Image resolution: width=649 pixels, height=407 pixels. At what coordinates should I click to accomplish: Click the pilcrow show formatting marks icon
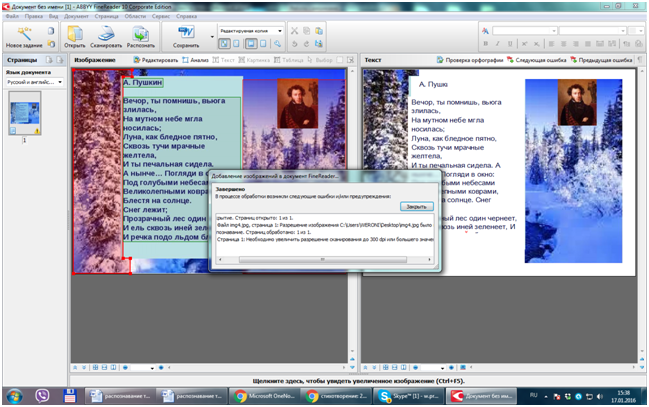(x=640, y=60)
